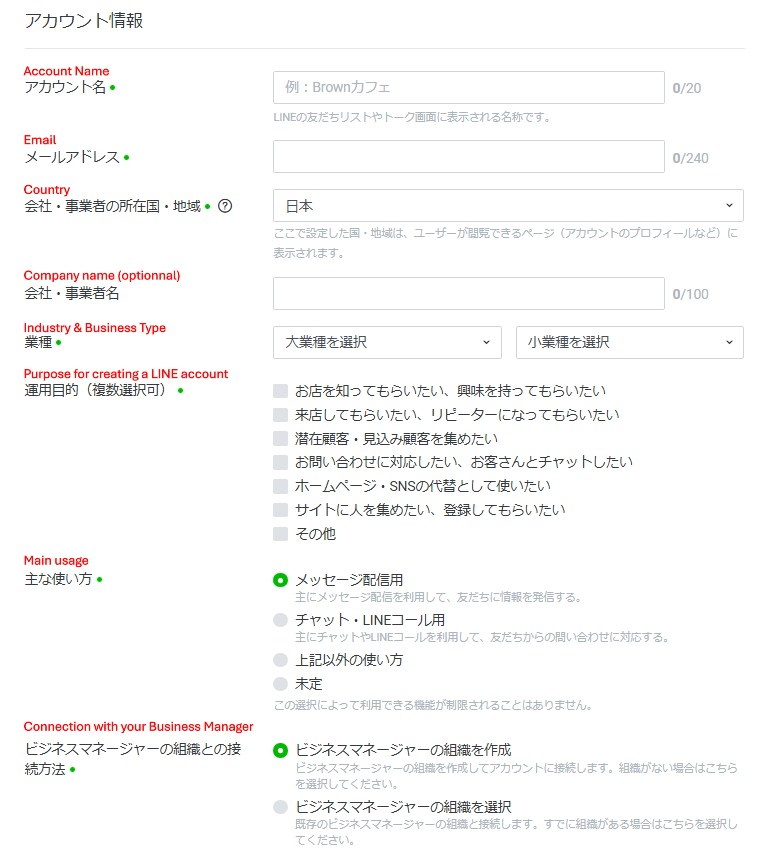Tick お問い合わせに対応したい checkbox
The height and width of the screenshot is (863, 762).
pos(281,462)
